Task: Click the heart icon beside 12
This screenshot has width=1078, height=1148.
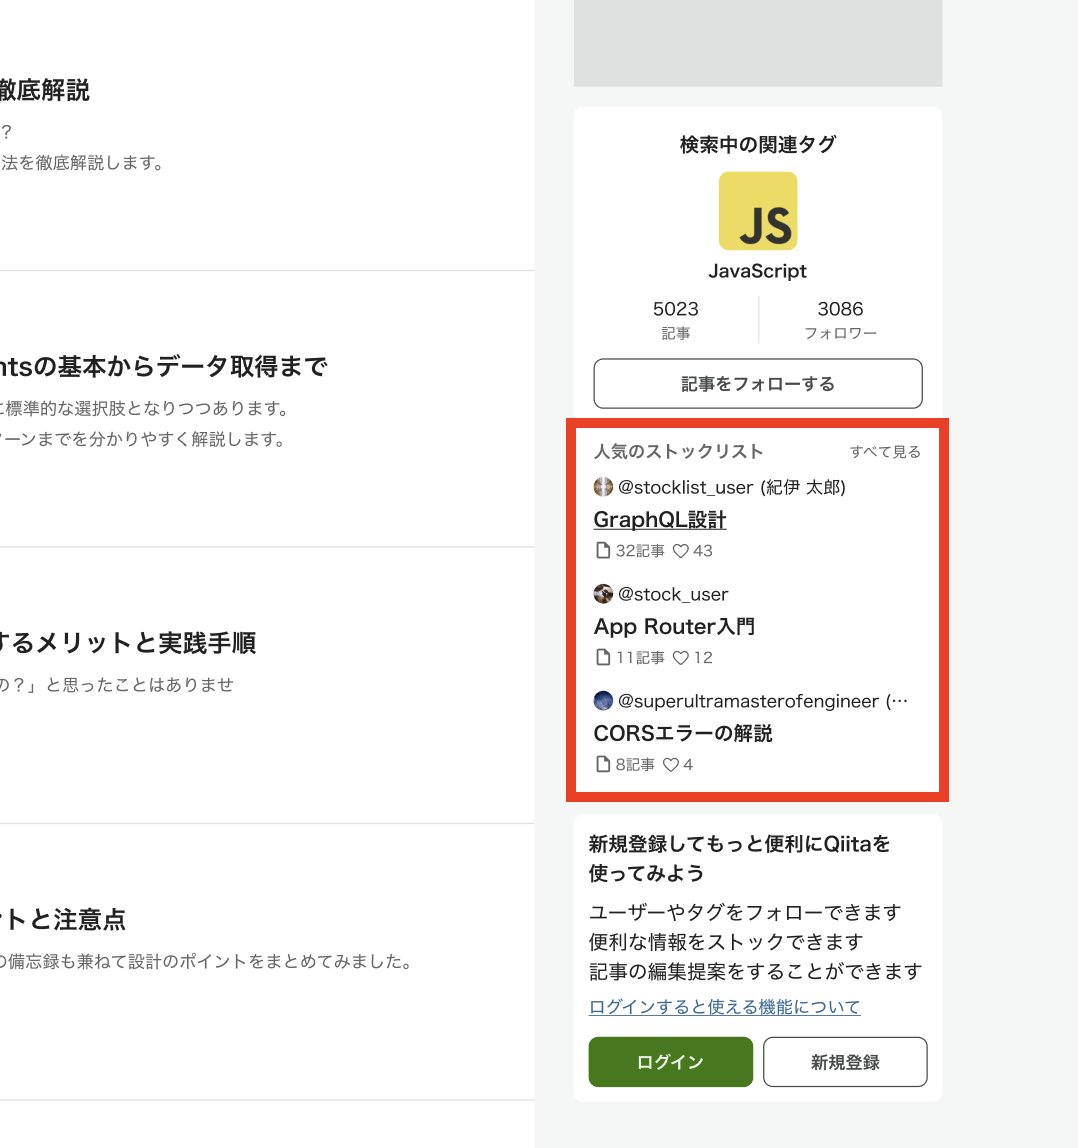Action: point(680,657)
